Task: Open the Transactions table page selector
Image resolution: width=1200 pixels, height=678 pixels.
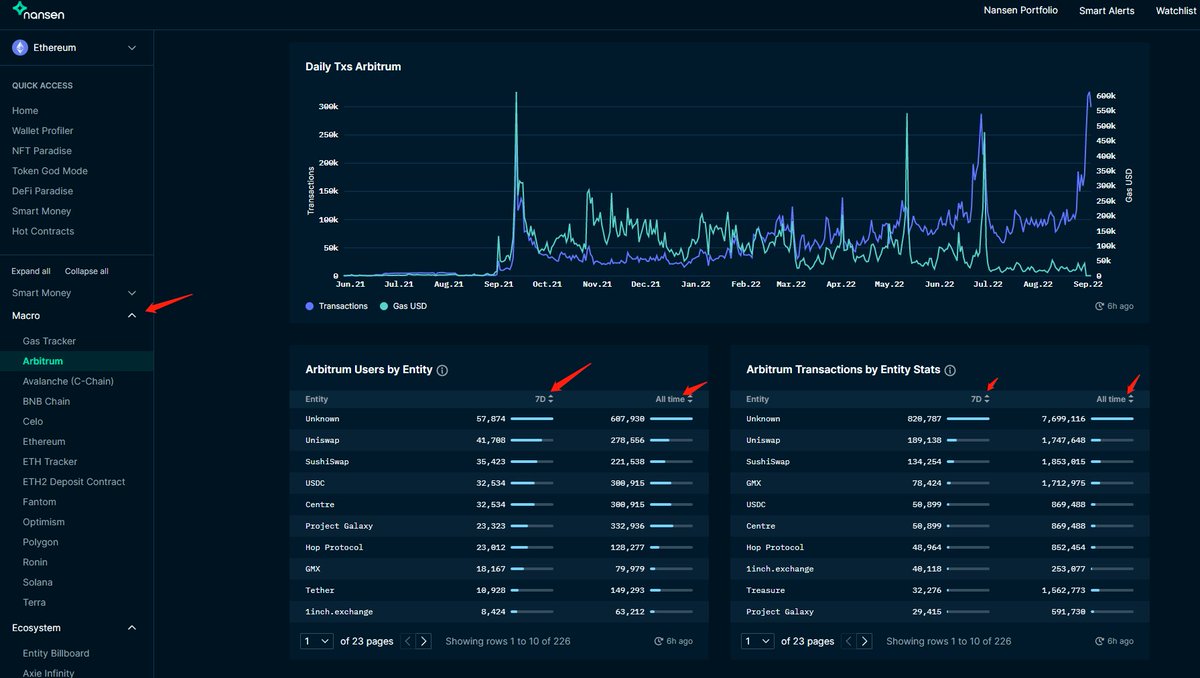Action: tap(758, 641)
